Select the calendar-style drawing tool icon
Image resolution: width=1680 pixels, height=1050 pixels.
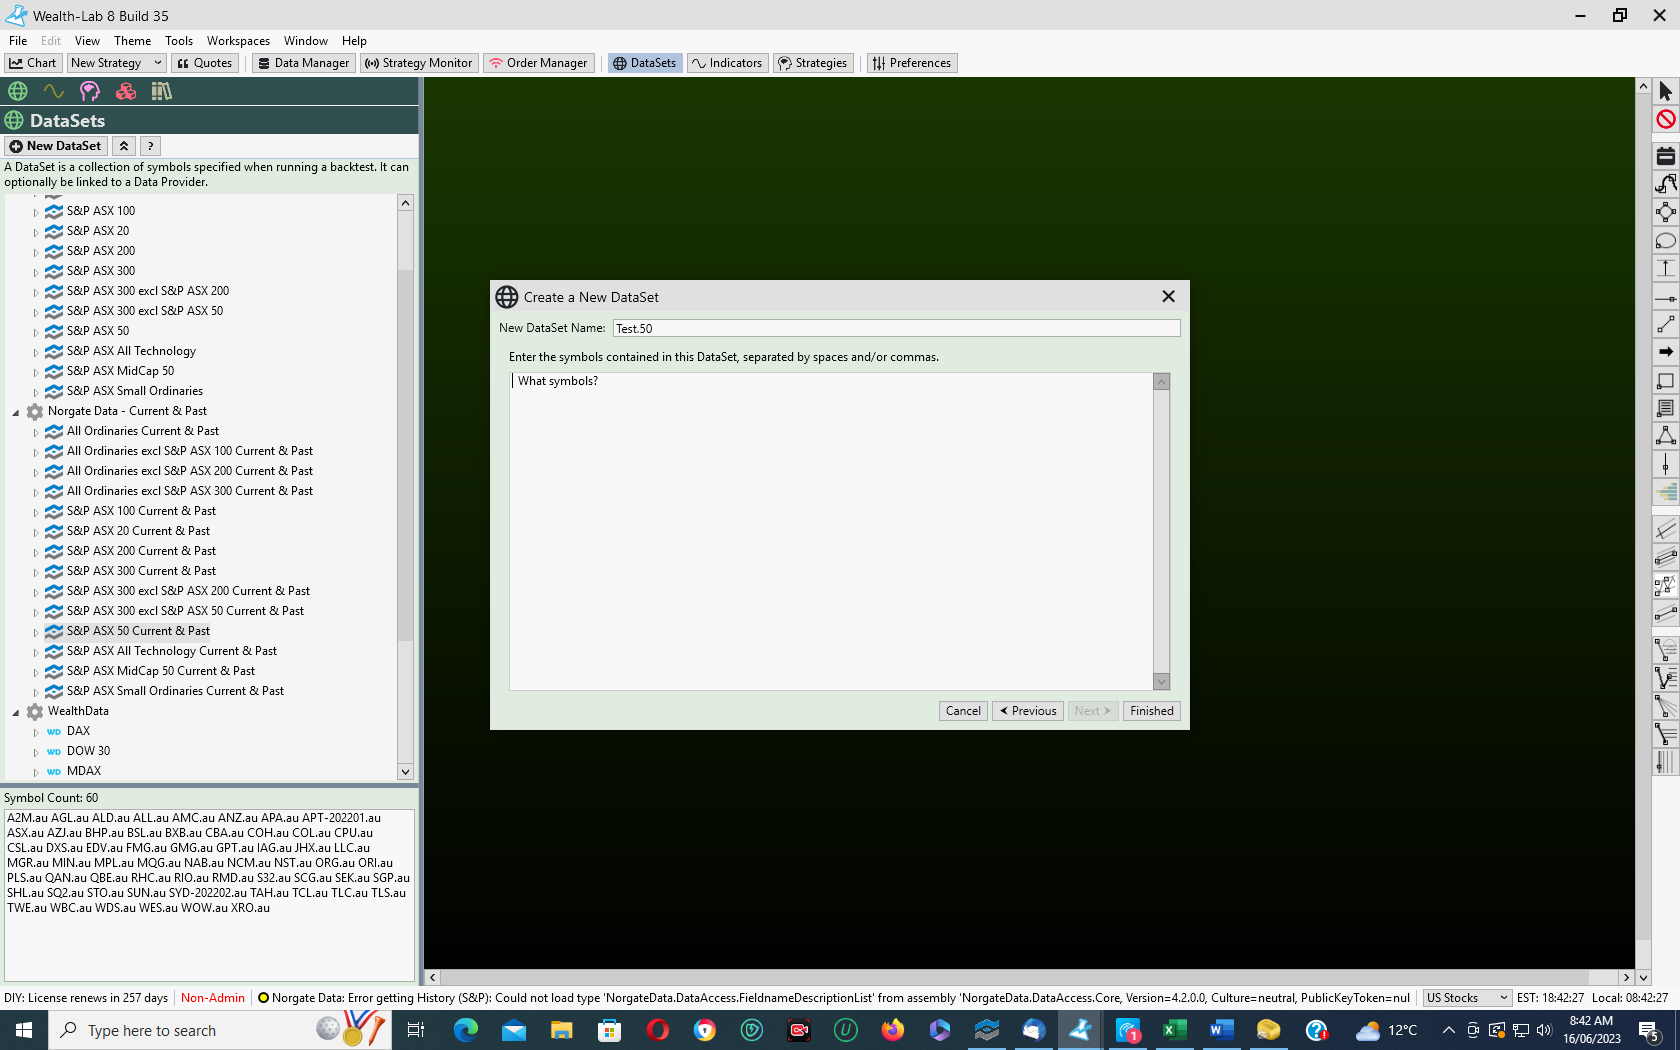[x=1666, y=156]
